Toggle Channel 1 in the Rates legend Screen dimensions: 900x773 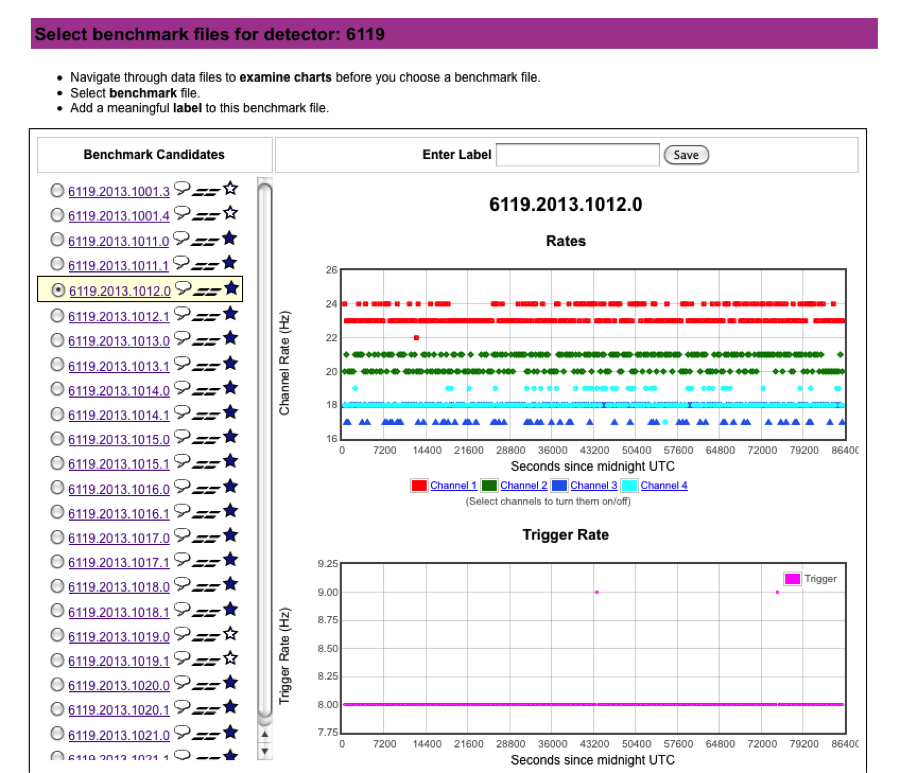click(454, 486)
